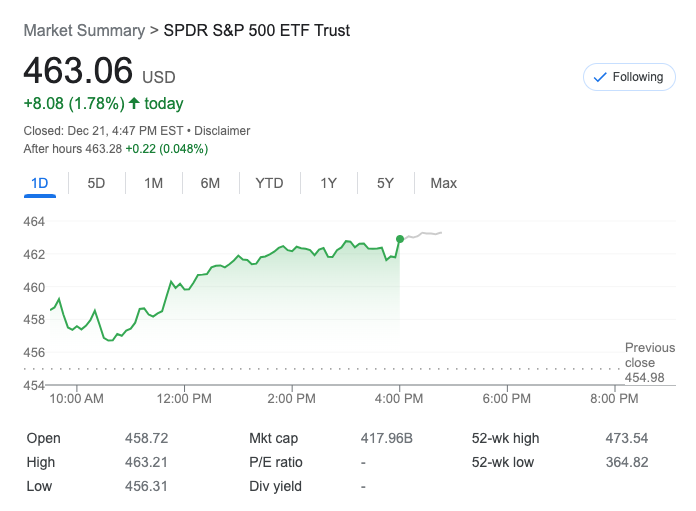Toggle the Following button
The height and width of the screenshot is (511, 696).
tap(628, 77)
